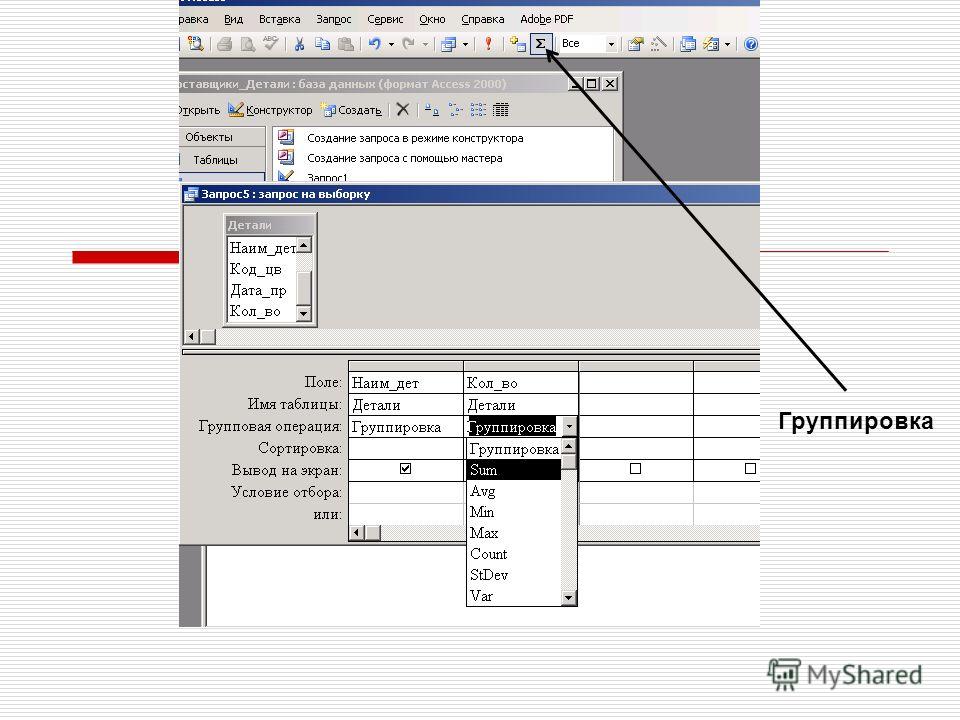This screenshot has height=720, width=960.
Task: Select Таблицы in the objects pane
Action: click(x=215, y=160)
